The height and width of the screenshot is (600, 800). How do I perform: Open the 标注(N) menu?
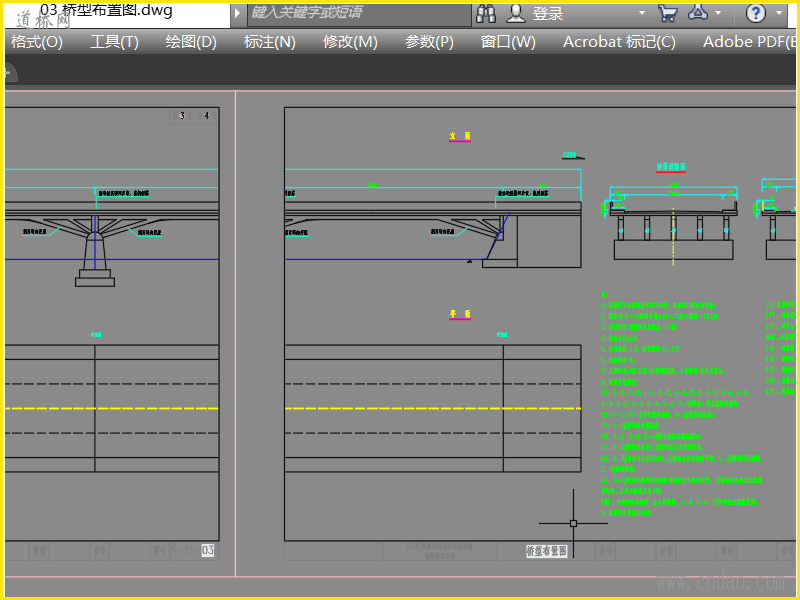click(x=269, y=42)
